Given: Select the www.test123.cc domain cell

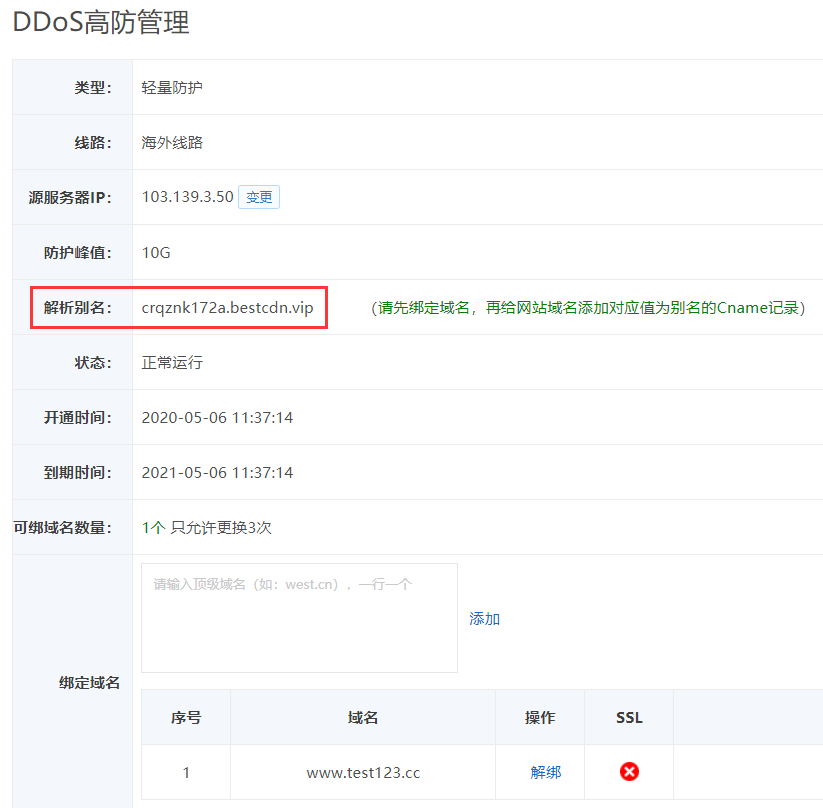Looking at the screenshot, I should 363,772.
